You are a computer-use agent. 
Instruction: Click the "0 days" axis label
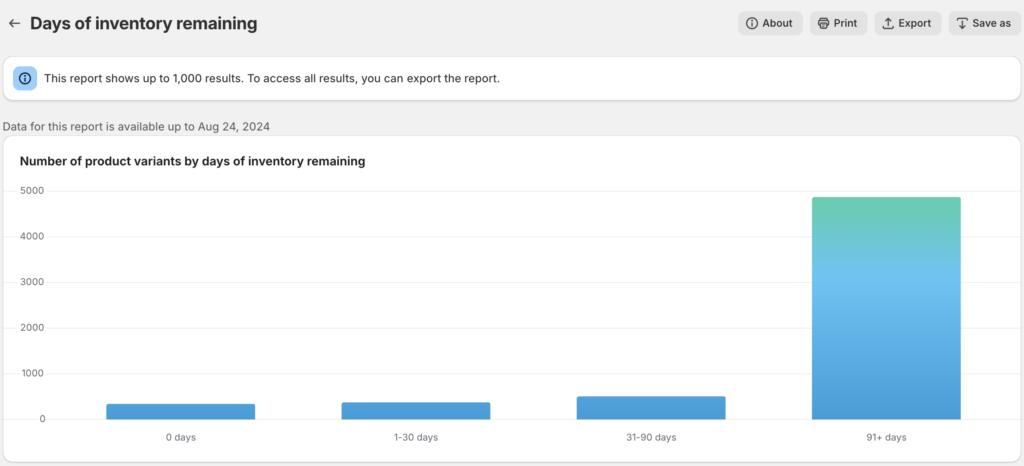click(181, 437)
